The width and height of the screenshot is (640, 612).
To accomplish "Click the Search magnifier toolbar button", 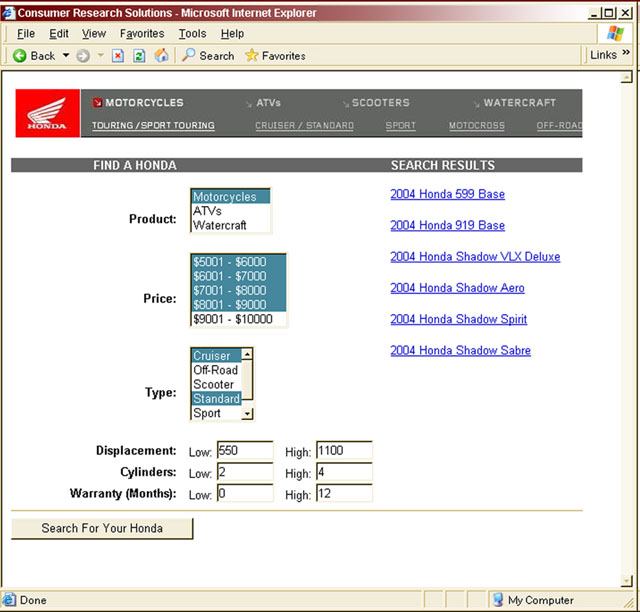I will point(208,56).
